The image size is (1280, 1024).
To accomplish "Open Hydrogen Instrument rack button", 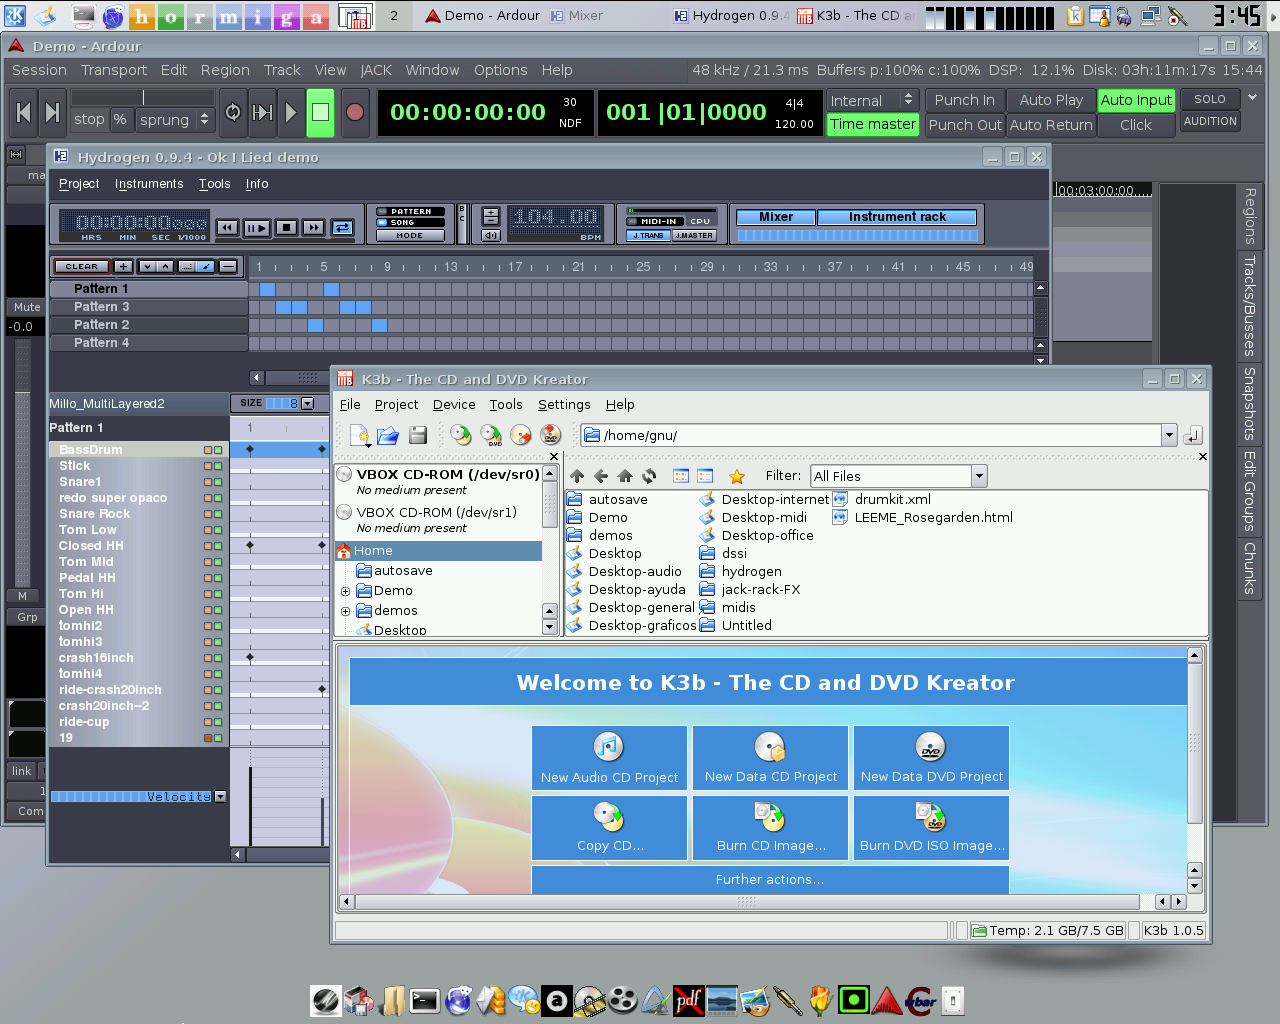I will 897,217.
